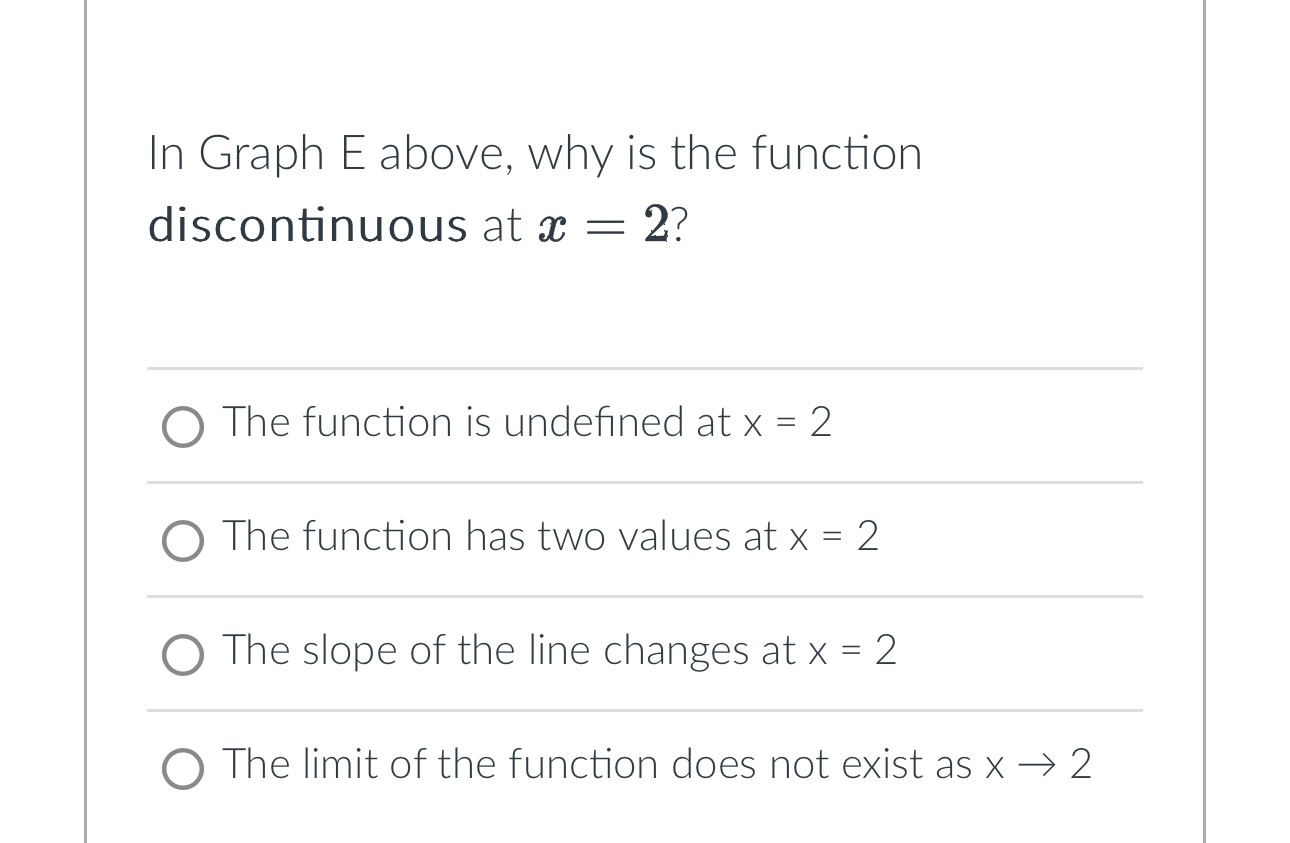Click the first answer's radio circle
The height and width of the screenshot is (843, 1290).
point(183,427)
